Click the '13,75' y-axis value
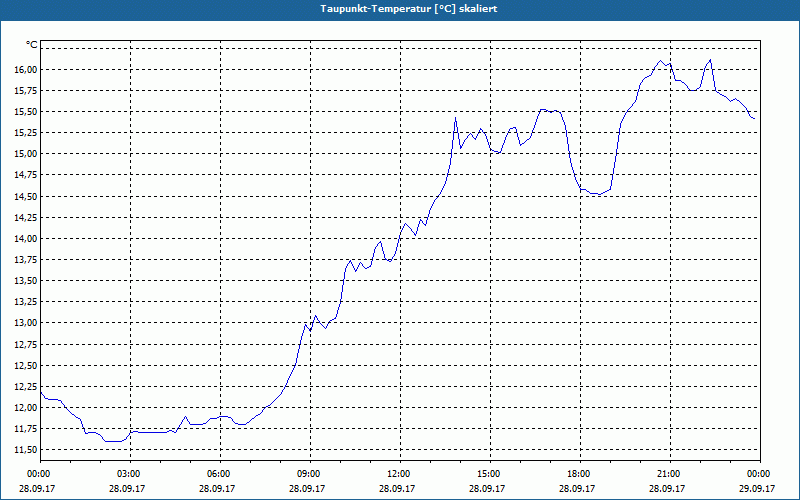Image resolution: width=800 pixels, height=500 pixels. (x=27, y=260)
